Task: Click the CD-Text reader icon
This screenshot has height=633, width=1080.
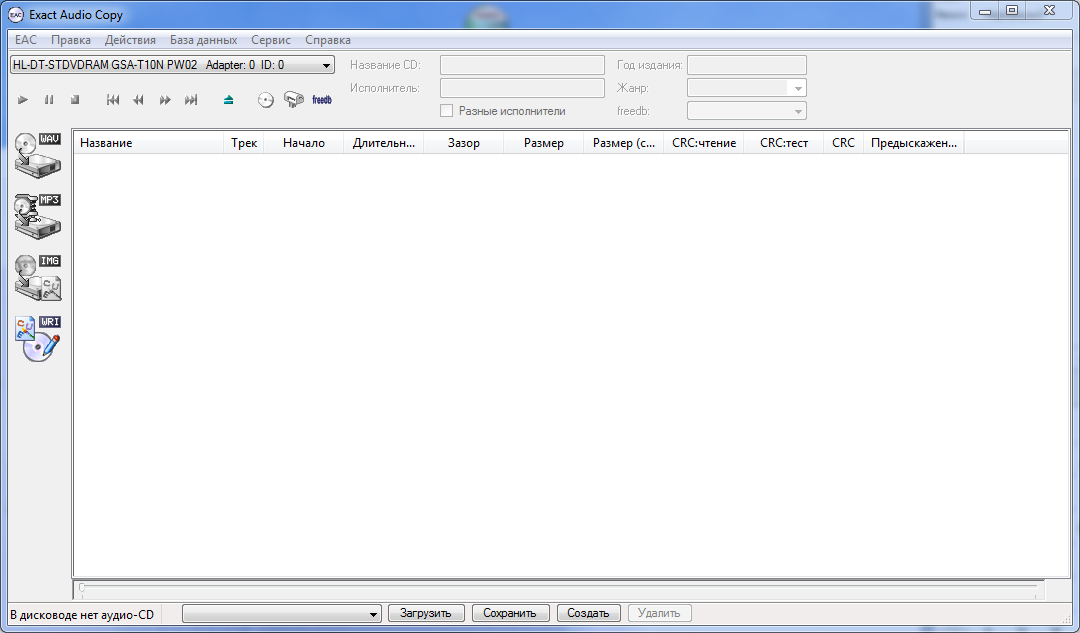Action: click(294, 100)
